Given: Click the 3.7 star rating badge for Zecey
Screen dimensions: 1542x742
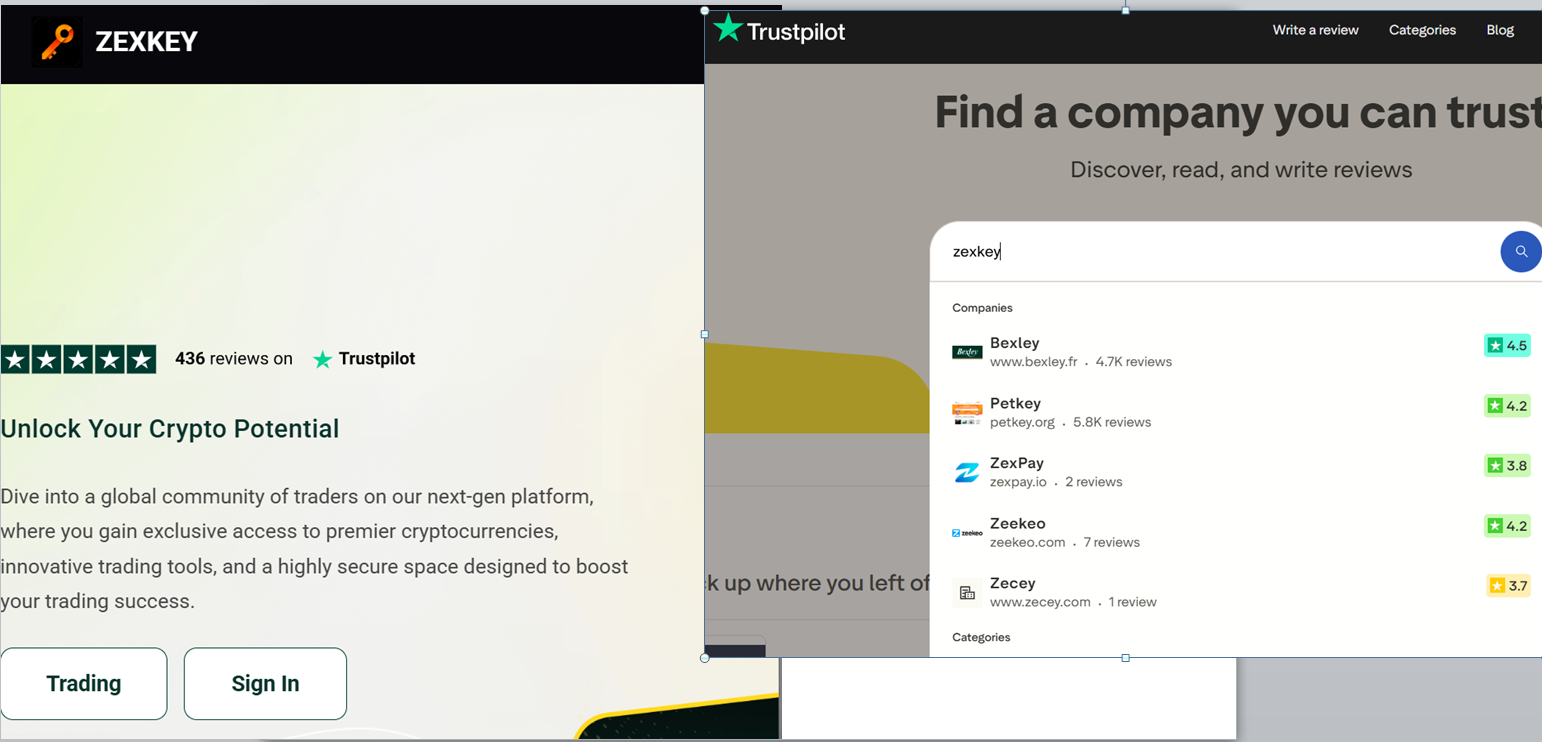Looking at the screenshot, I should click(1508, 586).
